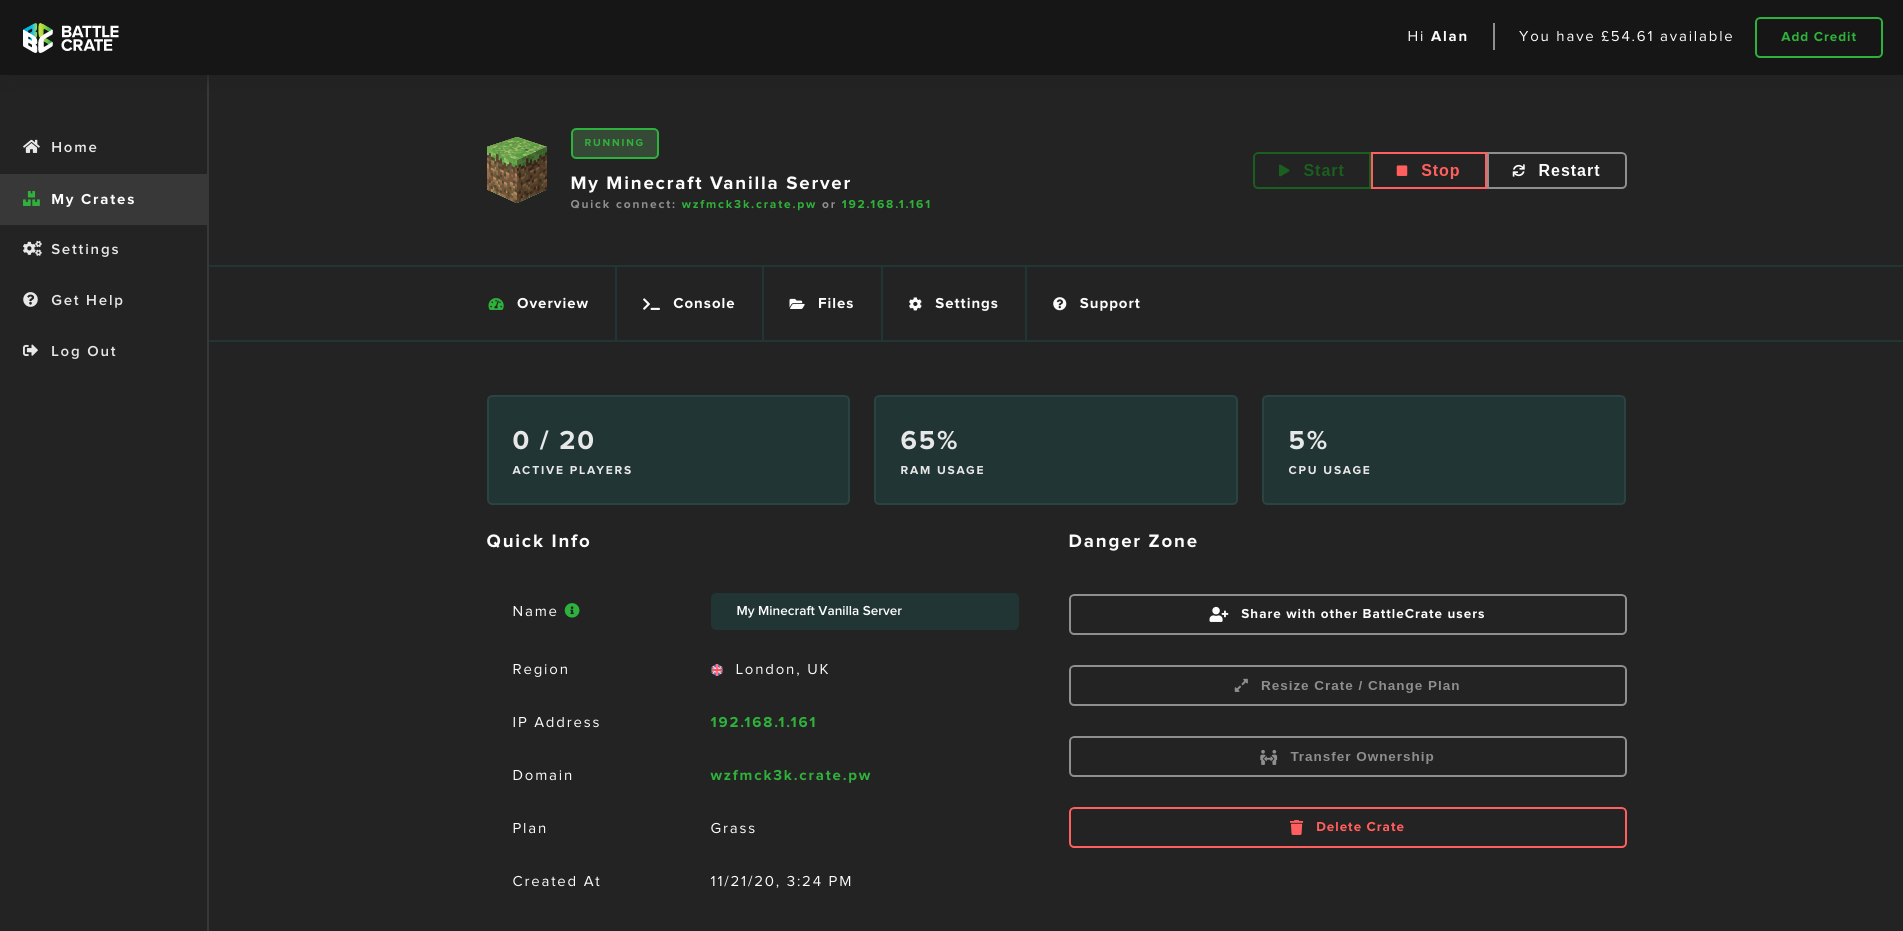This screenshot has height=931, width=1903.
Task: Open Settings from the left sidebar
Action: point(104,249)
